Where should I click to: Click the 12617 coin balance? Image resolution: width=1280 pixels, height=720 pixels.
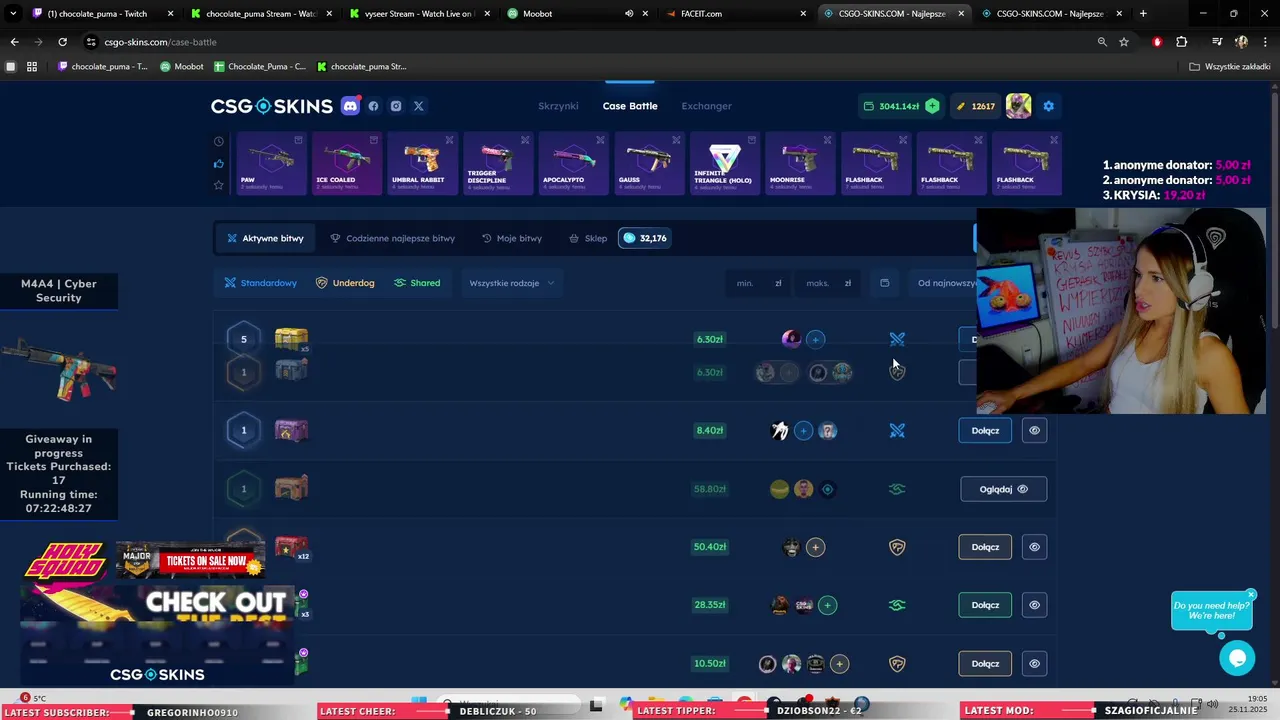pyautogui.click(x=975, y=106)
